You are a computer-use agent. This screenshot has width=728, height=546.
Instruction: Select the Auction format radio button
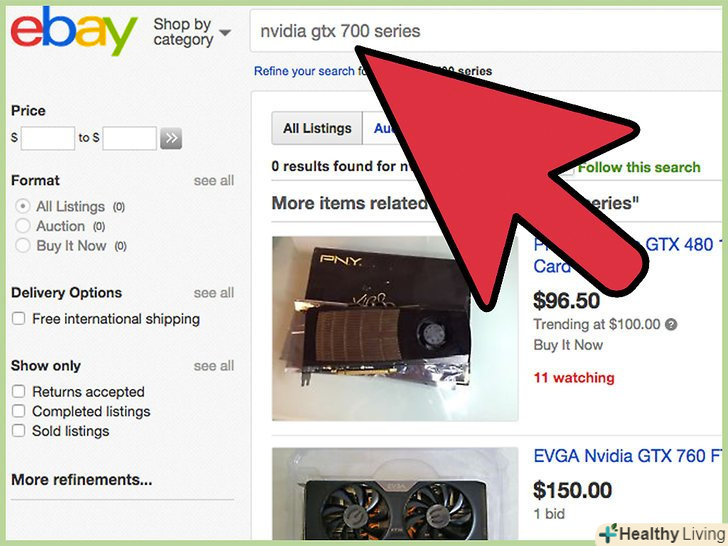[x=22, y=226]
